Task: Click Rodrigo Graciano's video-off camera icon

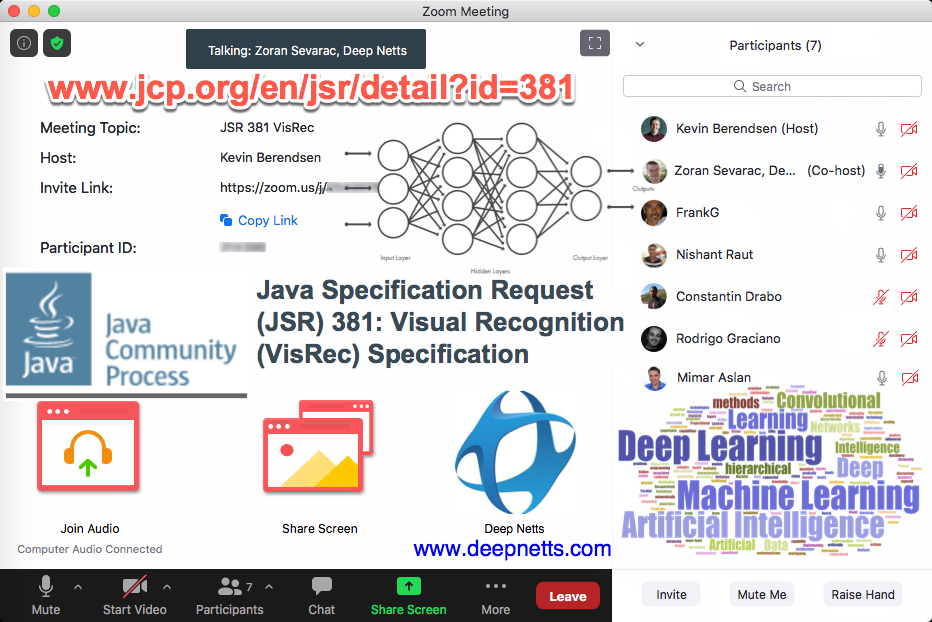Action: click(x=909, y=338)
